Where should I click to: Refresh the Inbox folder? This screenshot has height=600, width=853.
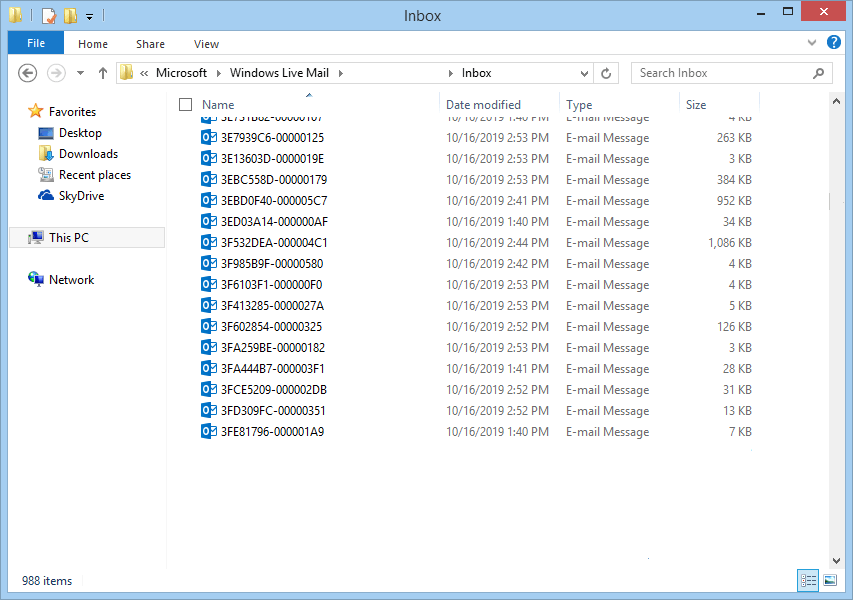pos(606,73)
